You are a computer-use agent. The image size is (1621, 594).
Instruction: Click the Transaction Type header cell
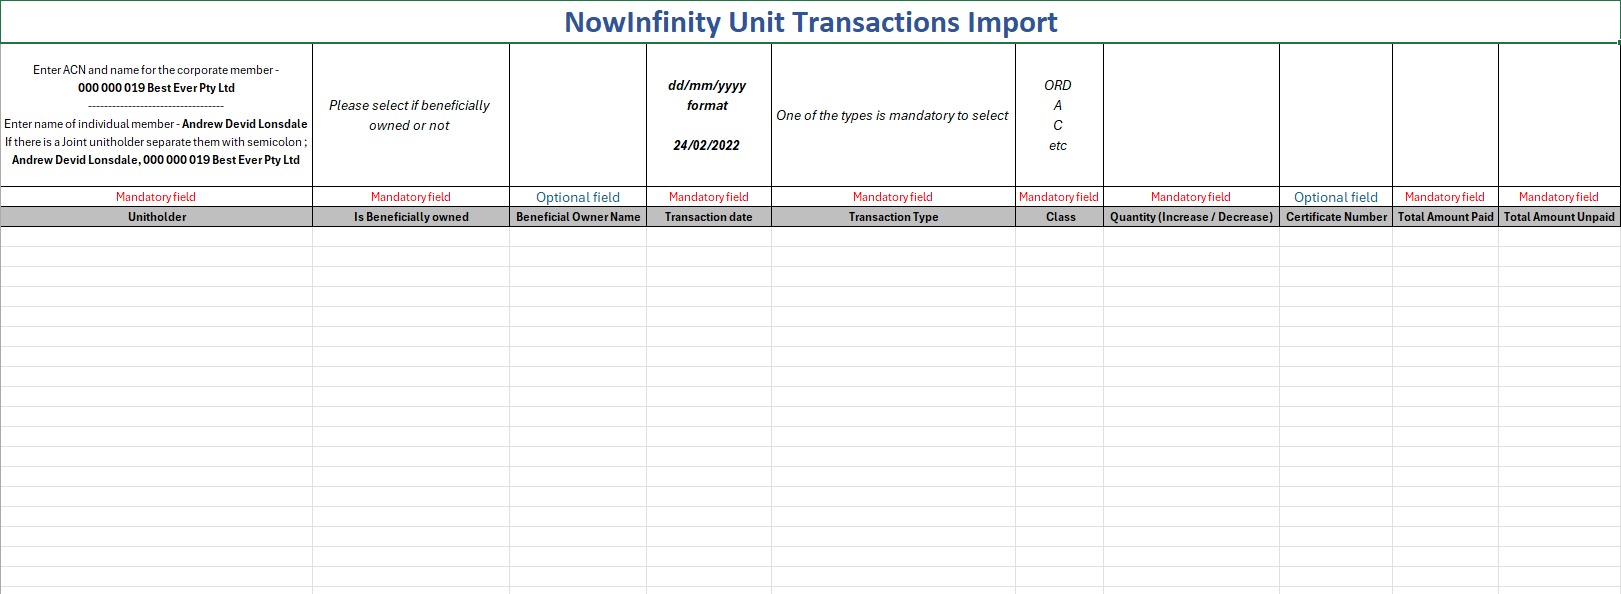[x=893, y=217]
